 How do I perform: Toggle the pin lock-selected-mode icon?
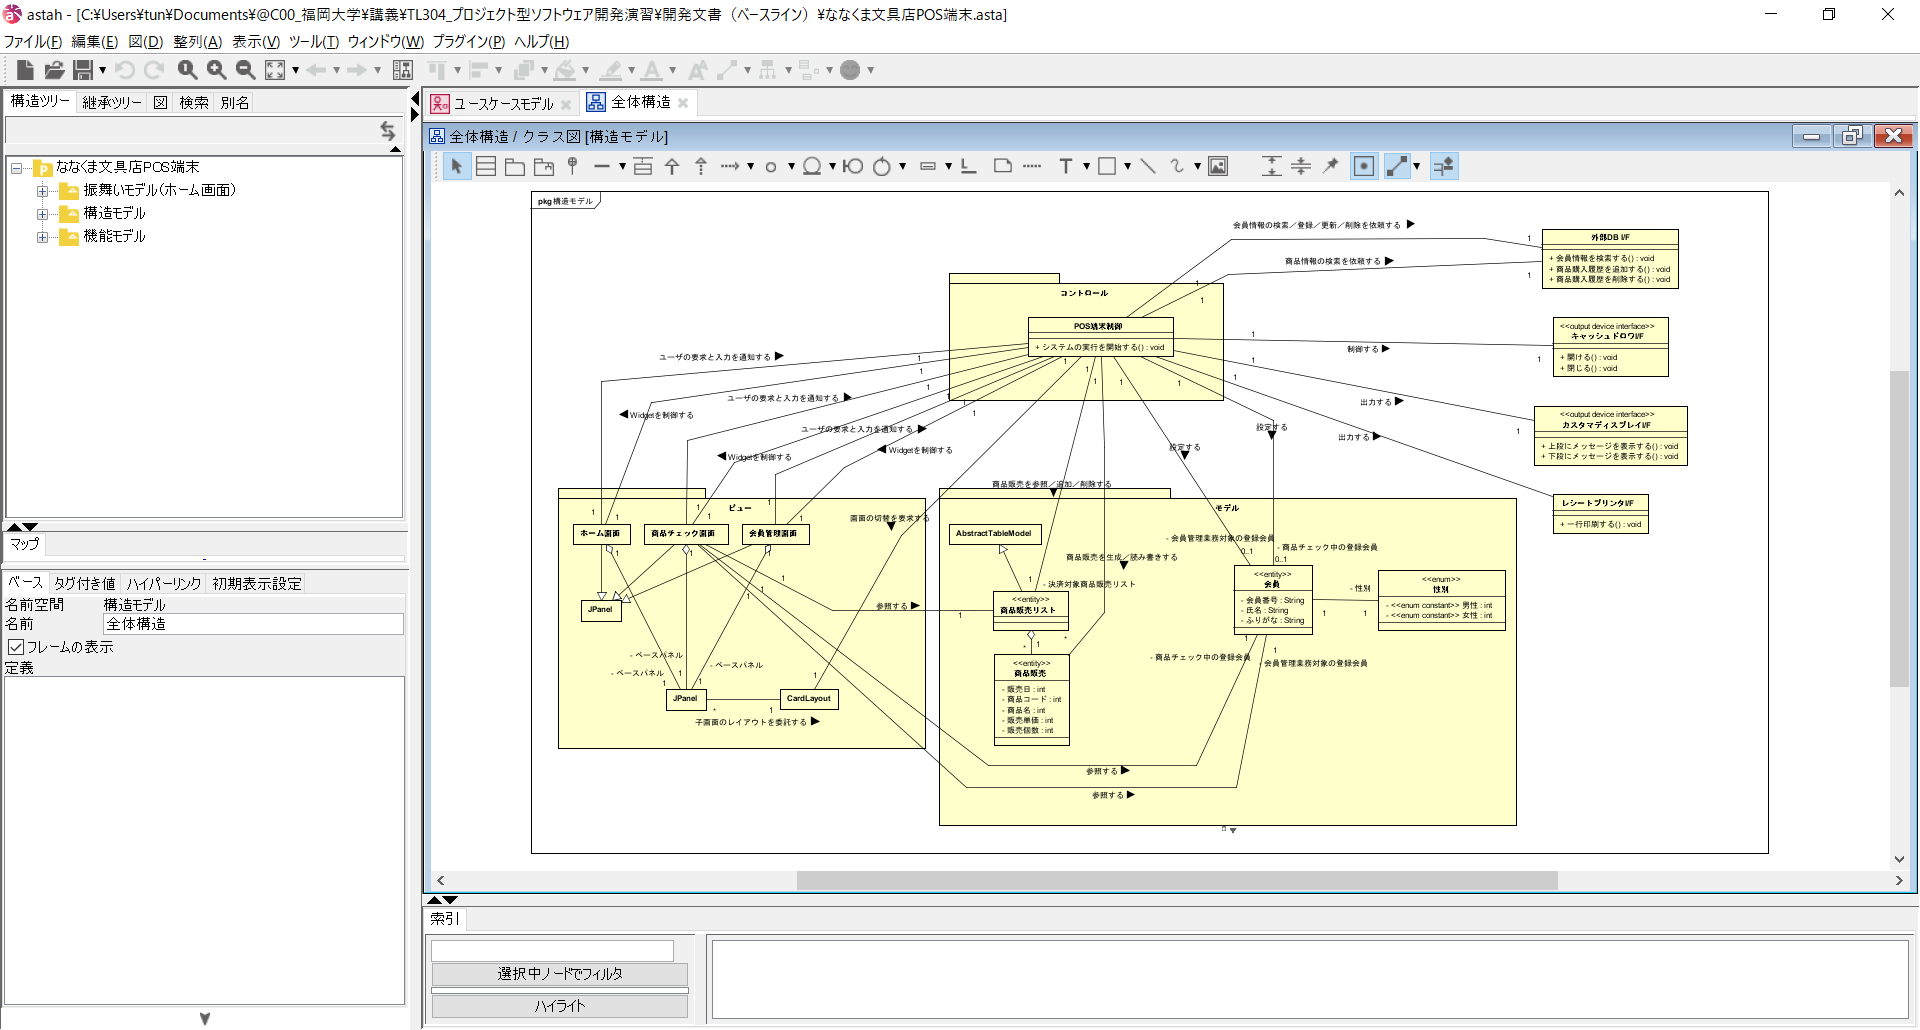1330,166
